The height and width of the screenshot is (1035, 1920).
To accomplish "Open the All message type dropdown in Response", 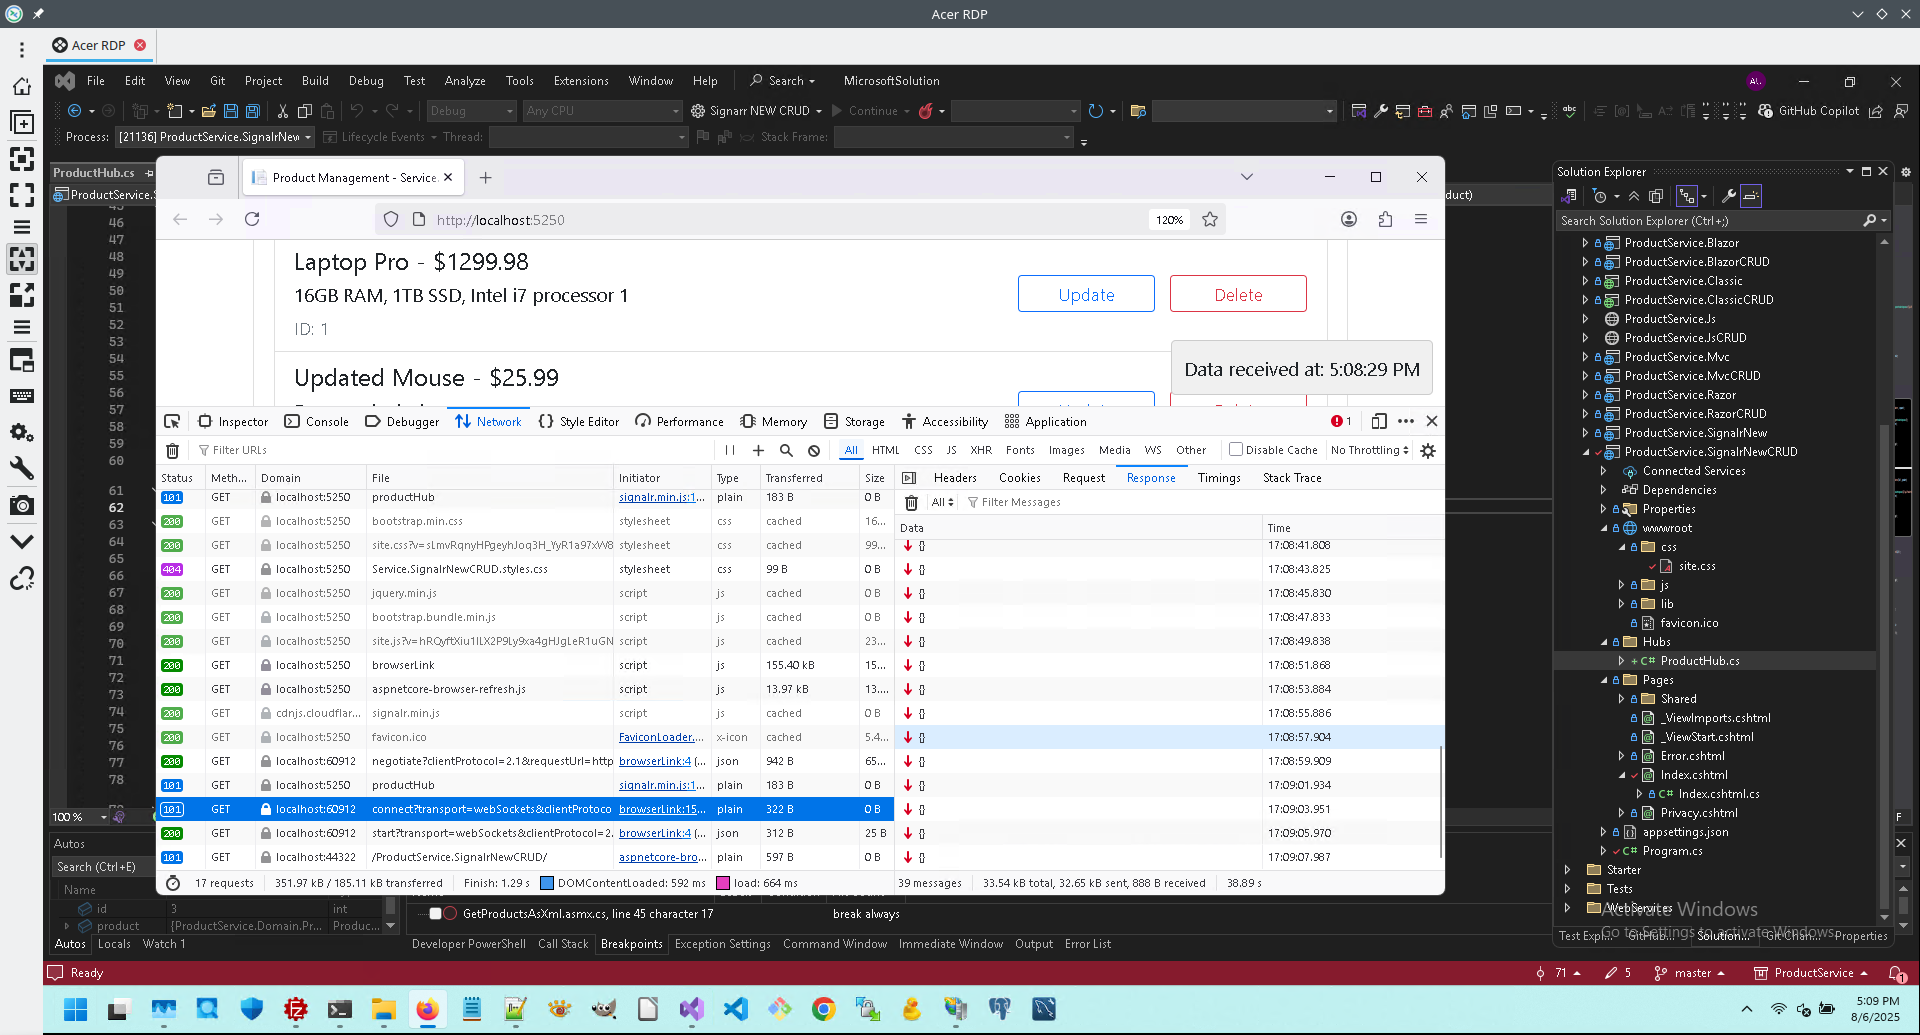I will coord(943,503).
